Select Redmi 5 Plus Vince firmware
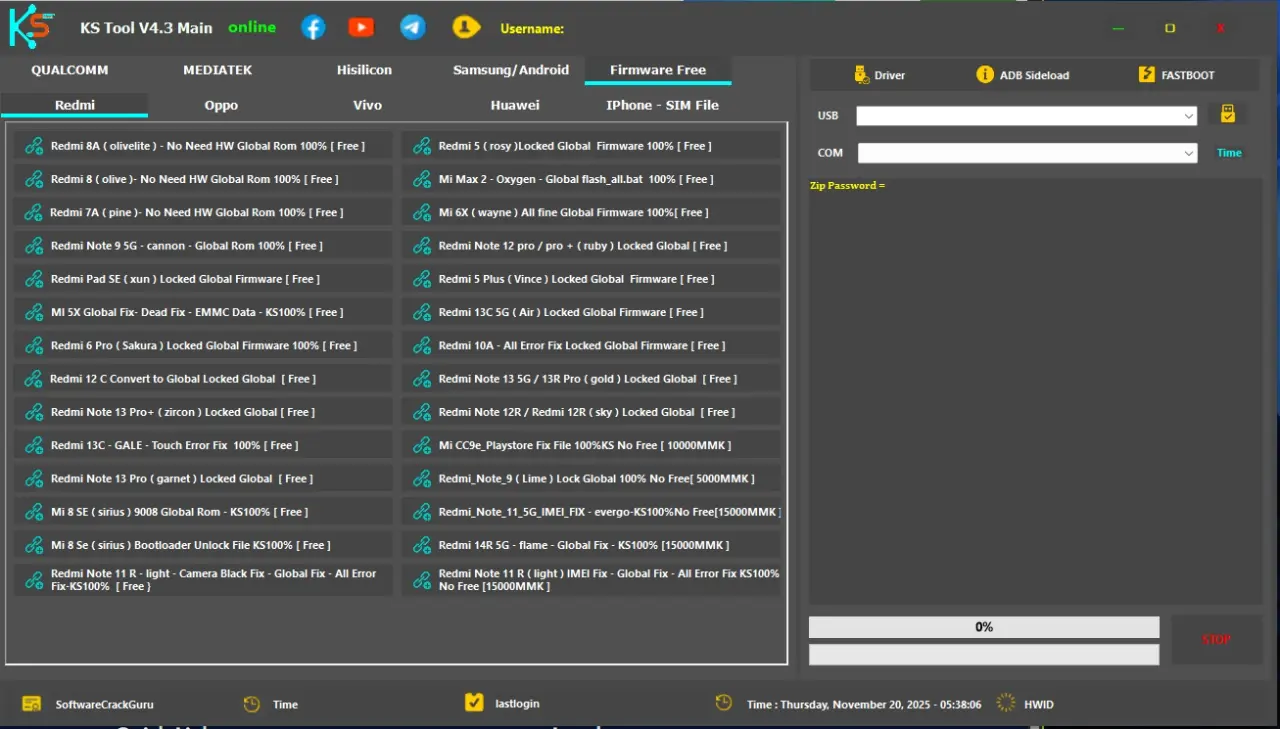 (591, 279)
